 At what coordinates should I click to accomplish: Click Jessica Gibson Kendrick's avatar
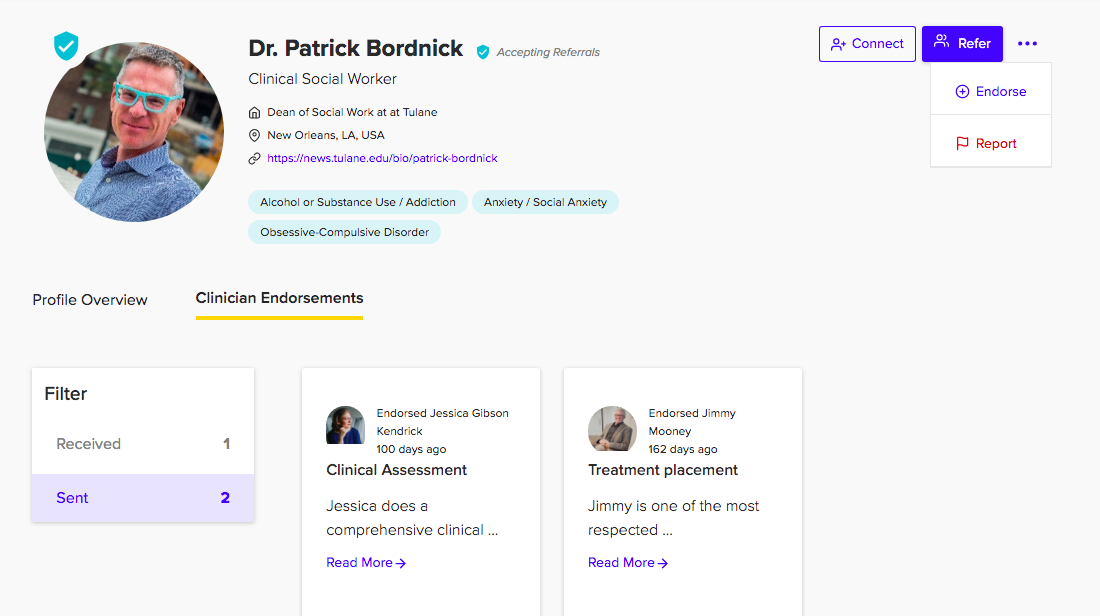click(x=345, y=425)
